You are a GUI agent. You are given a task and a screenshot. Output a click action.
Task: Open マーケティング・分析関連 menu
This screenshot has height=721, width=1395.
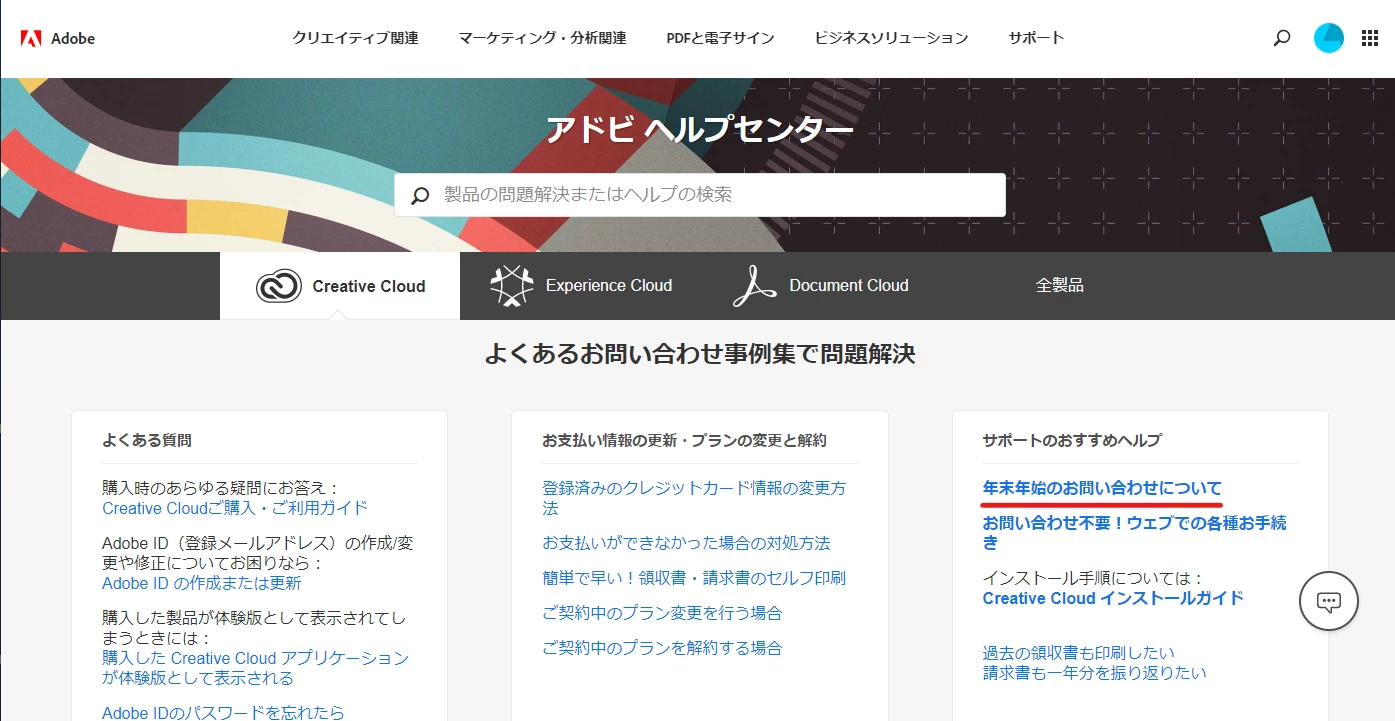point(542,38)
